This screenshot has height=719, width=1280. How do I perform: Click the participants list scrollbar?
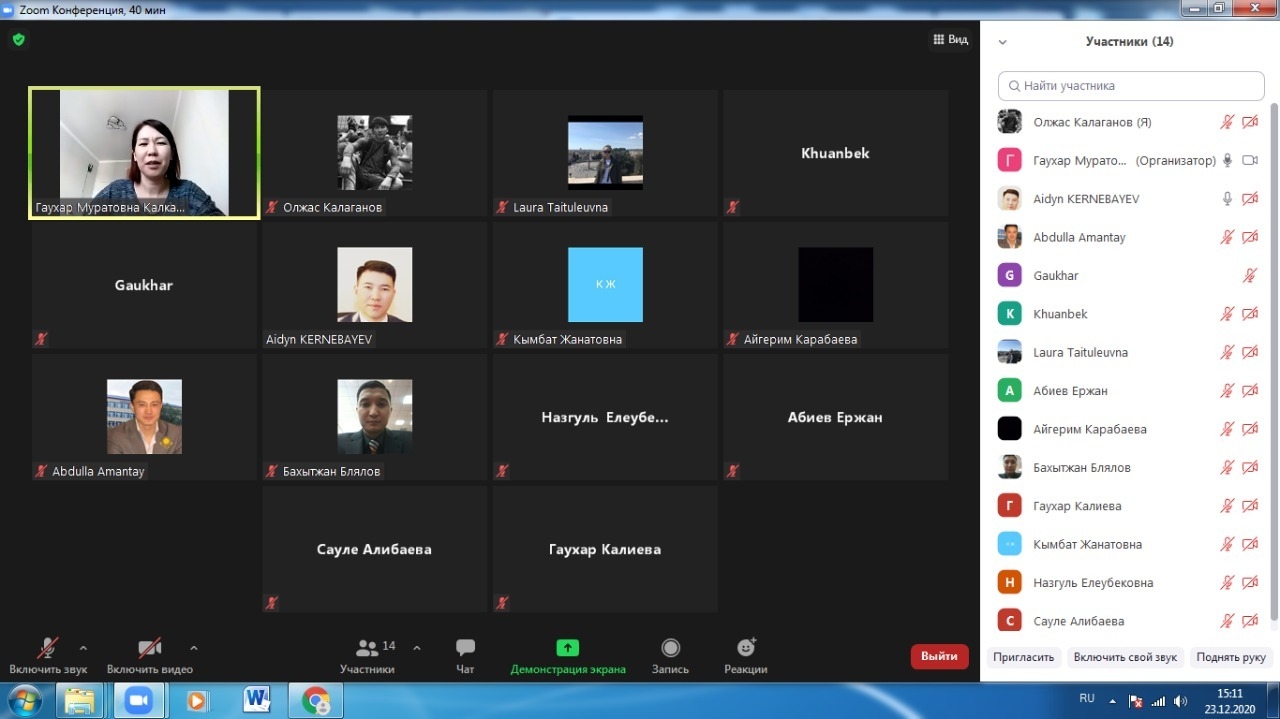pyautogui.click(x=1273, y=360)
